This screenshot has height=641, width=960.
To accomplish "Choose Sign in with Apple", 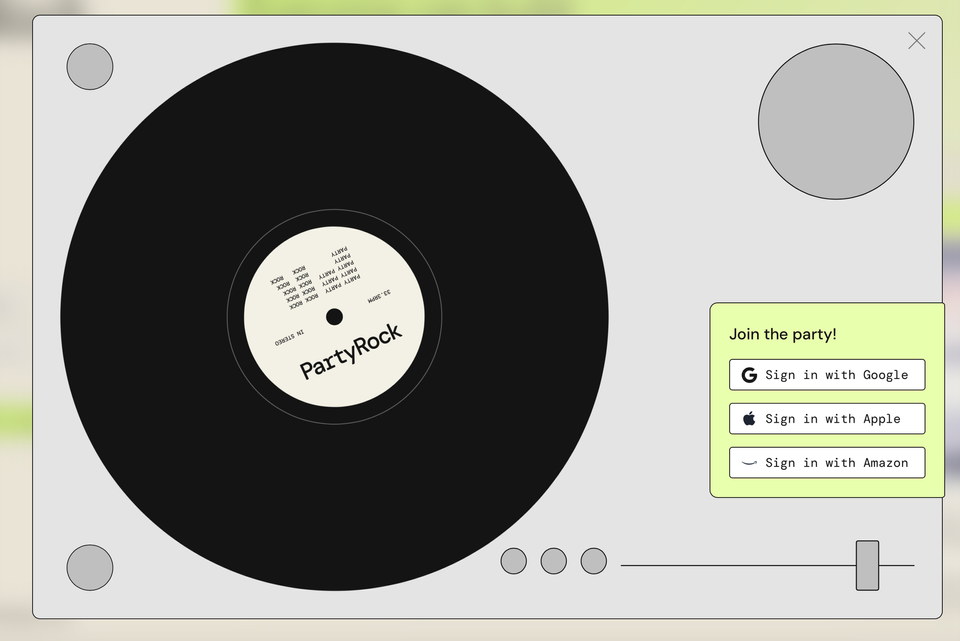I will 827,419.
